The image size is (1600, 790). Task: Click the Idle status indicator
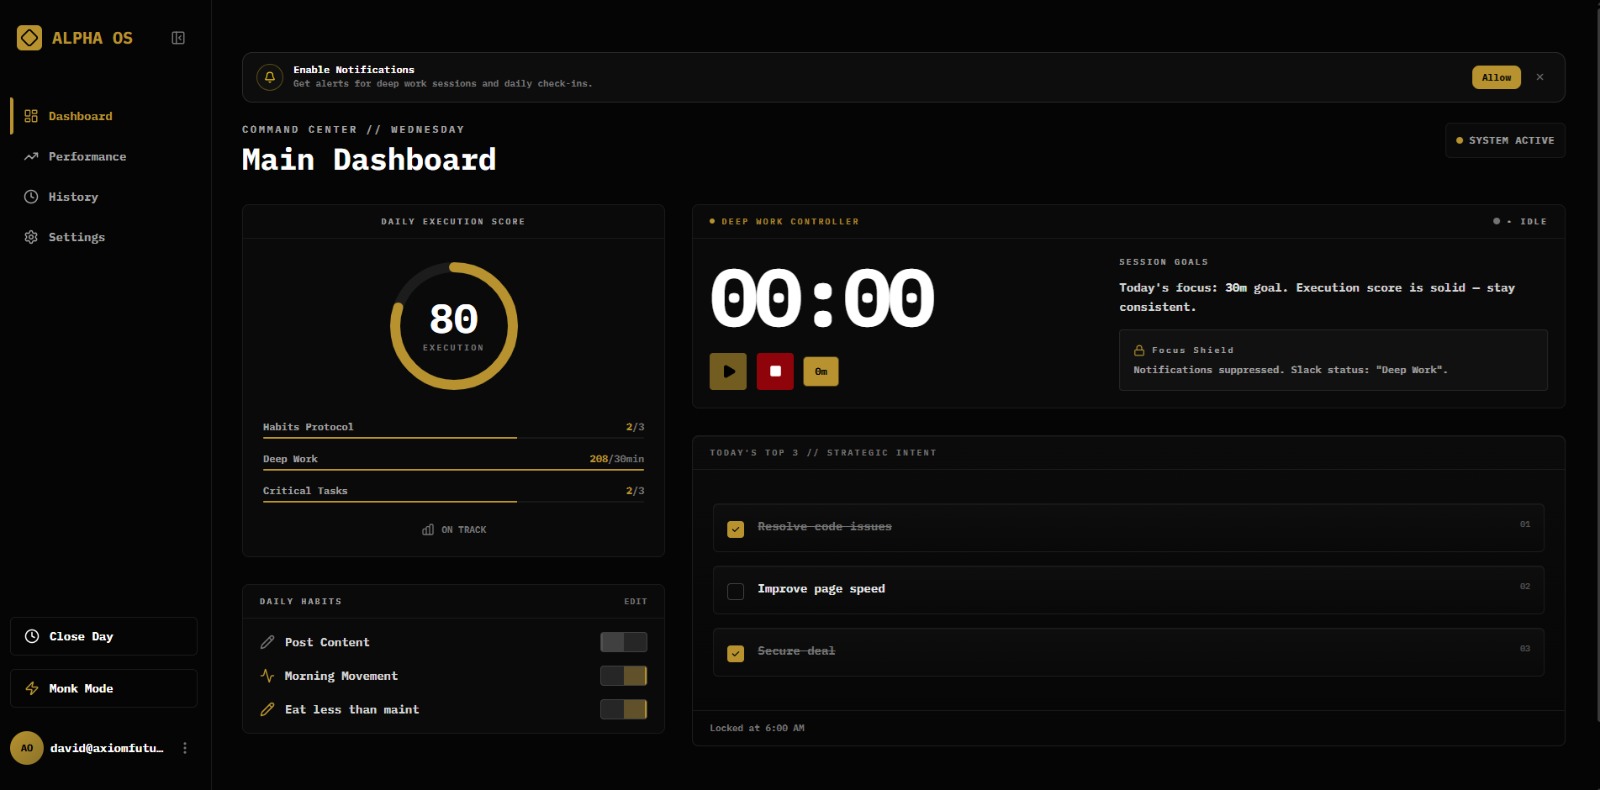1520,221
